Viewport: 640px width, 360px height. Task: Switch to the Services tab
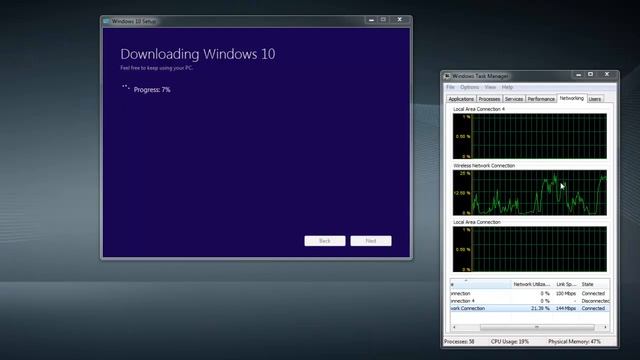(x=513, y=99)
